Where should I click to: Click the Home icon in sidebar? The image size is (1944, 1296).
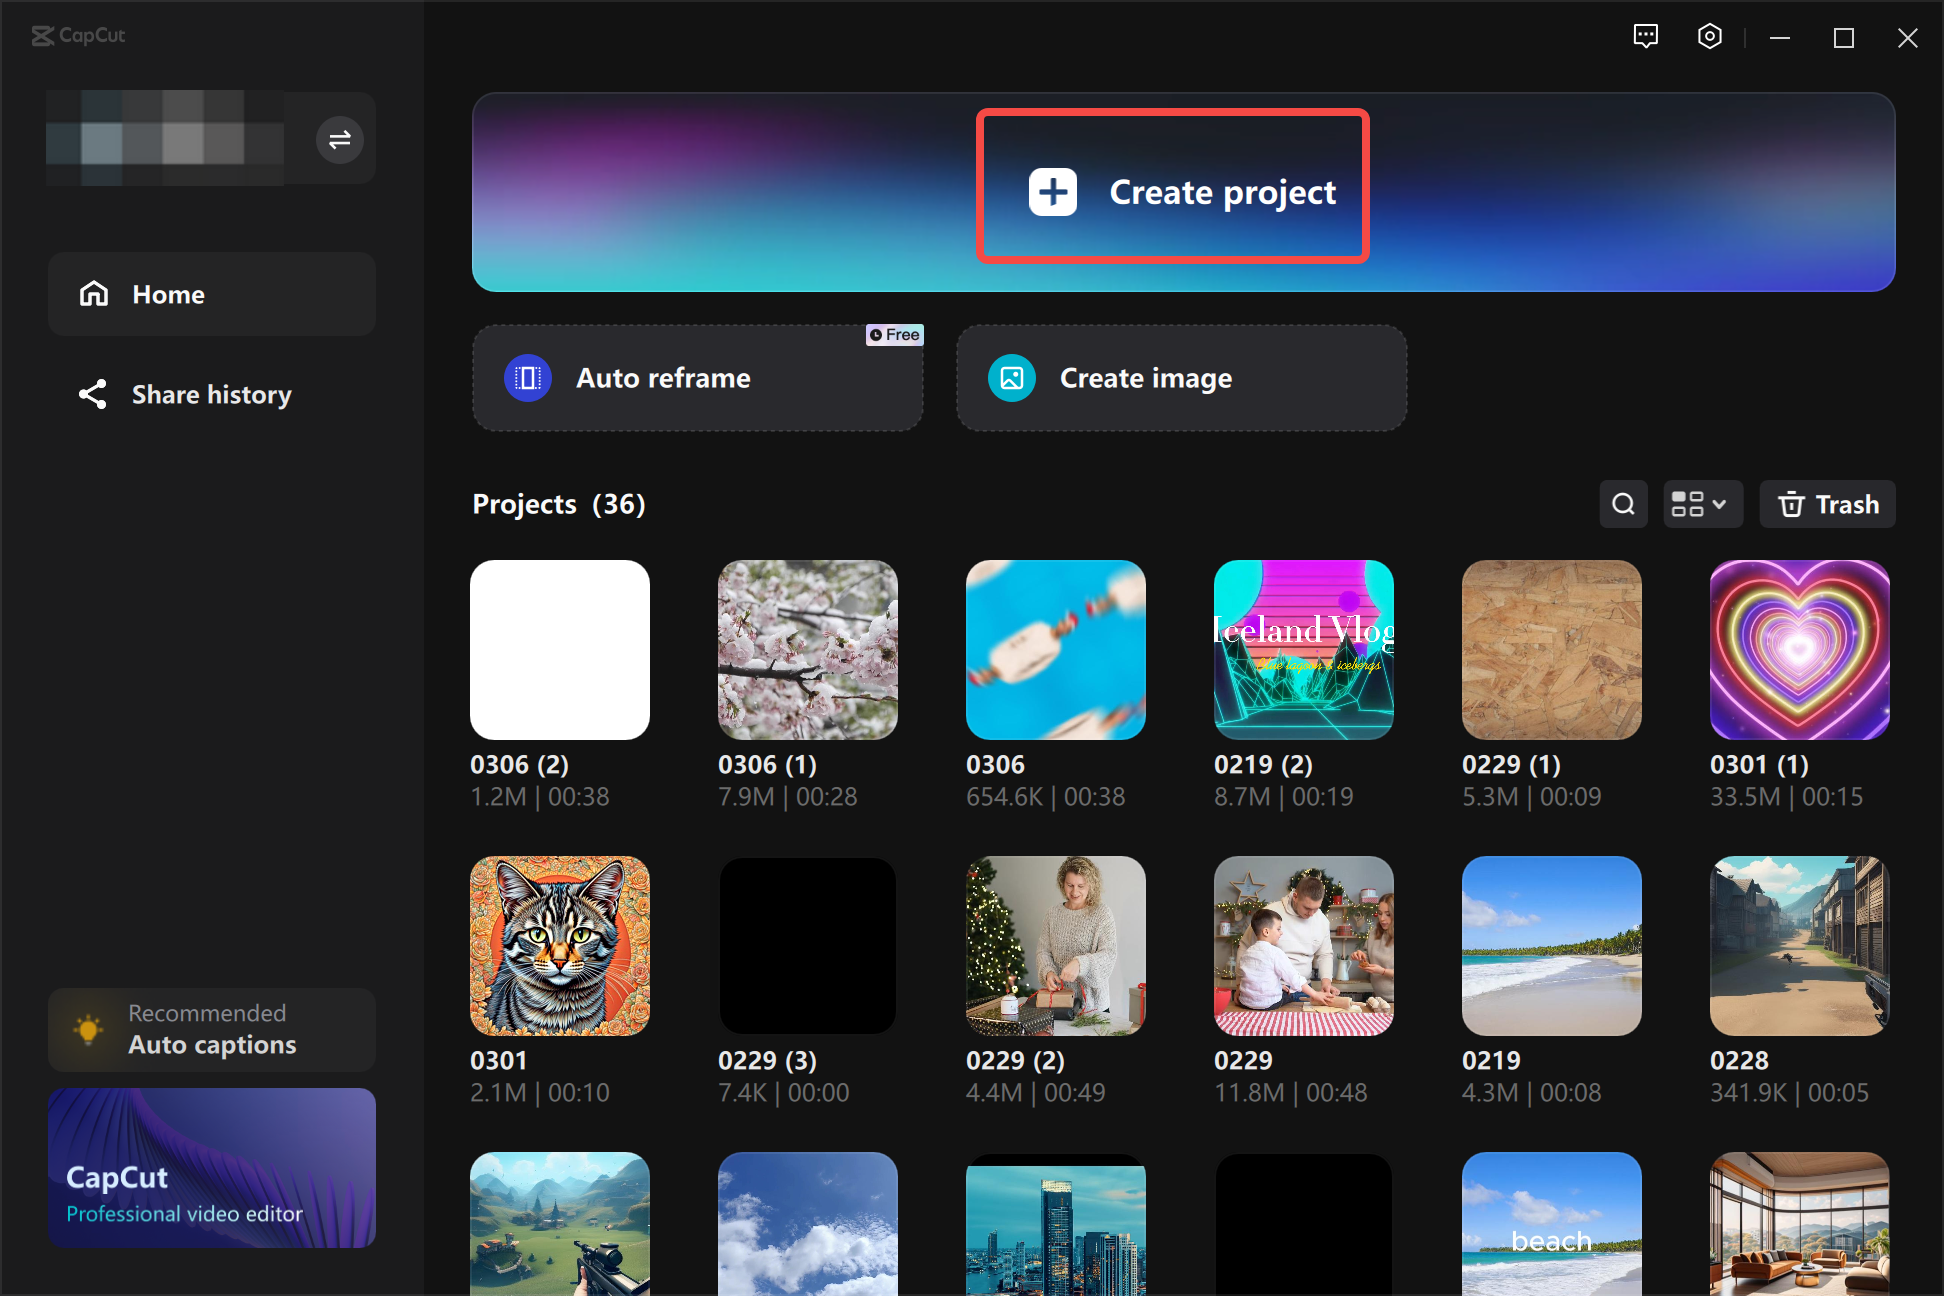93,293
